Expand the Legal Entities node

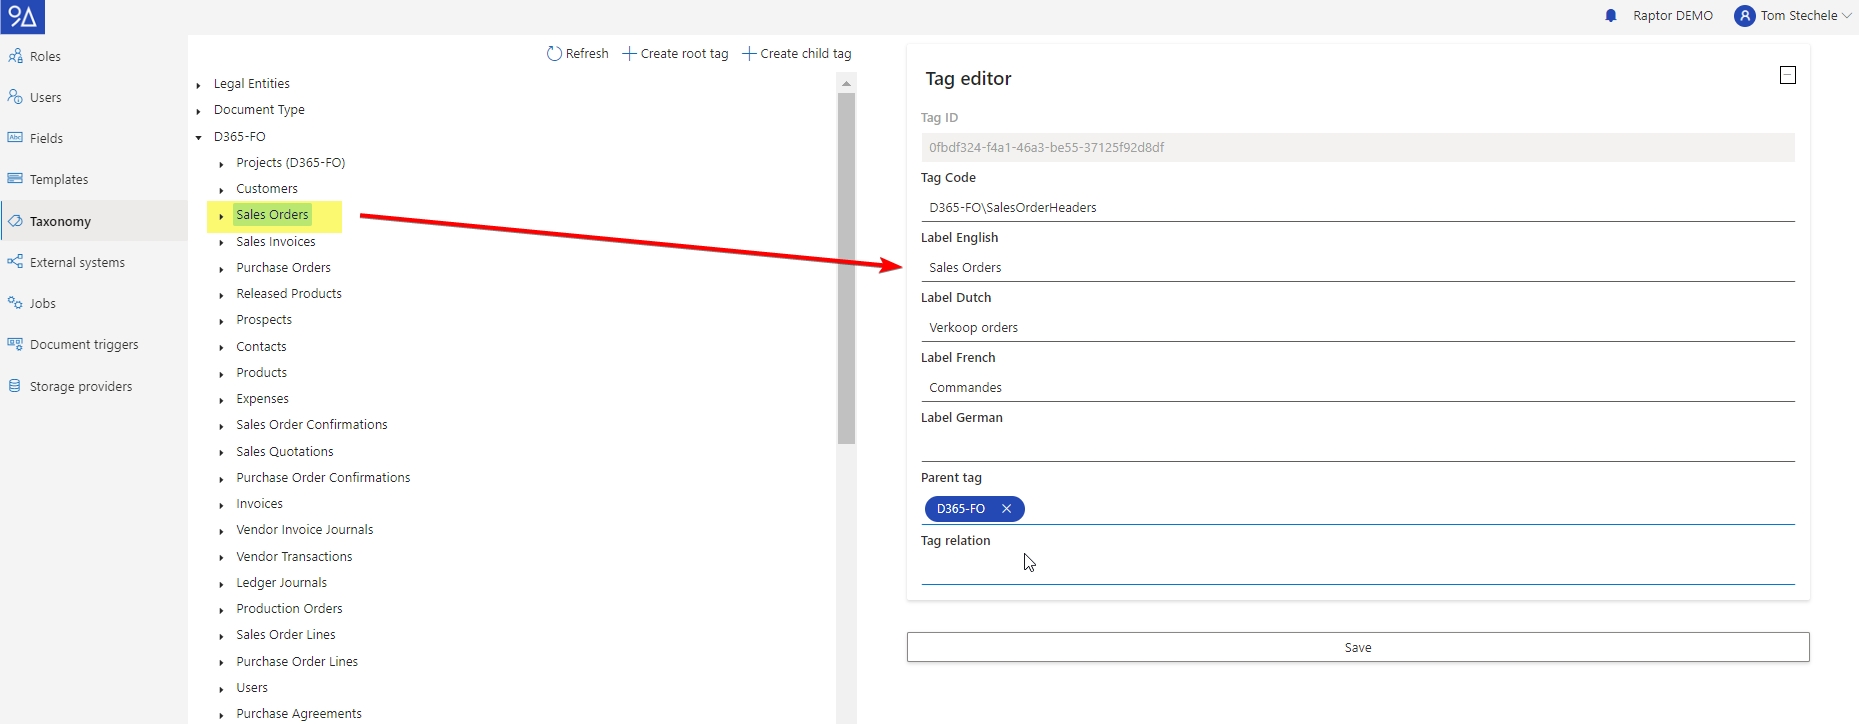click(199, 85)
